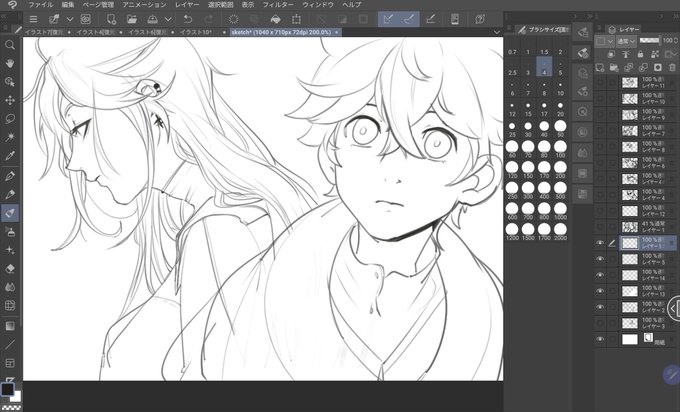Viewport: 680px width, 412px height.
Task: Click the layer opacity slider bar
Action: 649,40
